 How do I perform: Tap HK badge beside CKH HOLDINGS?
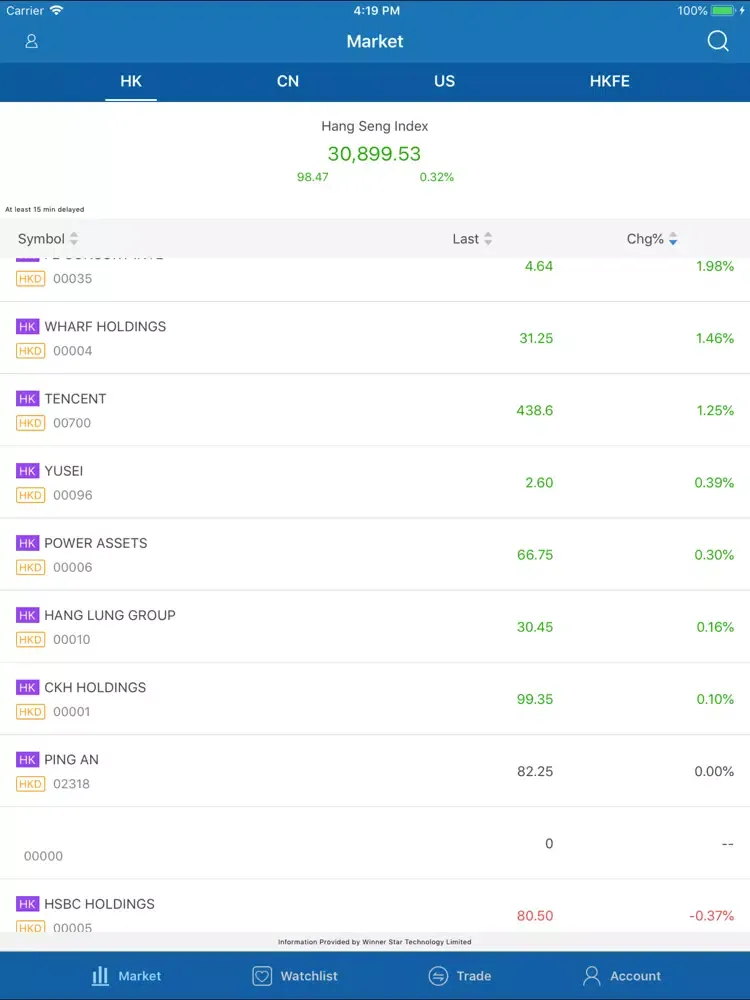click(x=27, y=687)
